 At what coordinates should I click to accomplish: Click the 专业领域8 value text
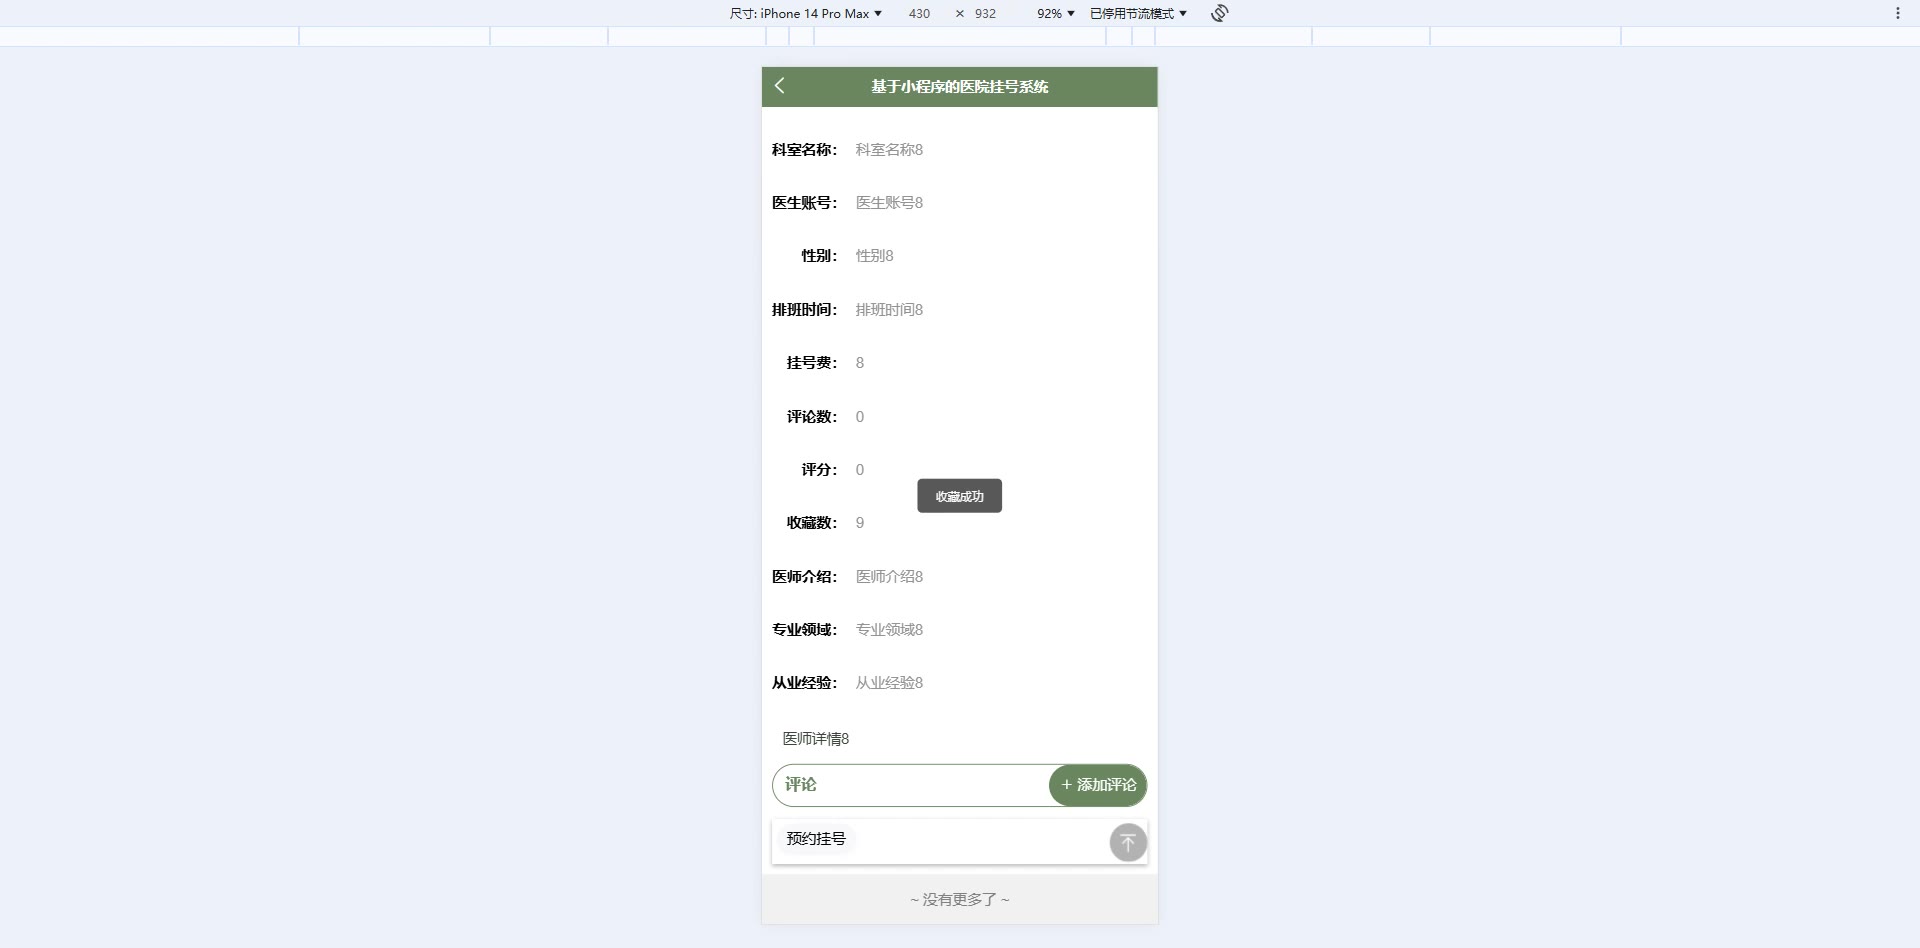point(889,630)
